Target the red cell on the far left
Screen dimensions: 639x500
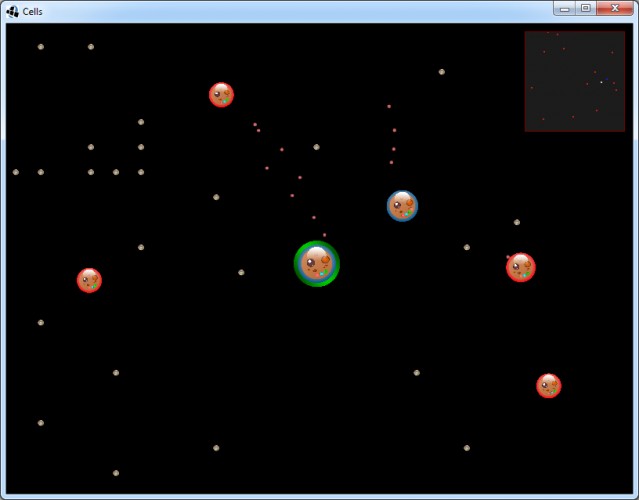click(x=89, y=280)
